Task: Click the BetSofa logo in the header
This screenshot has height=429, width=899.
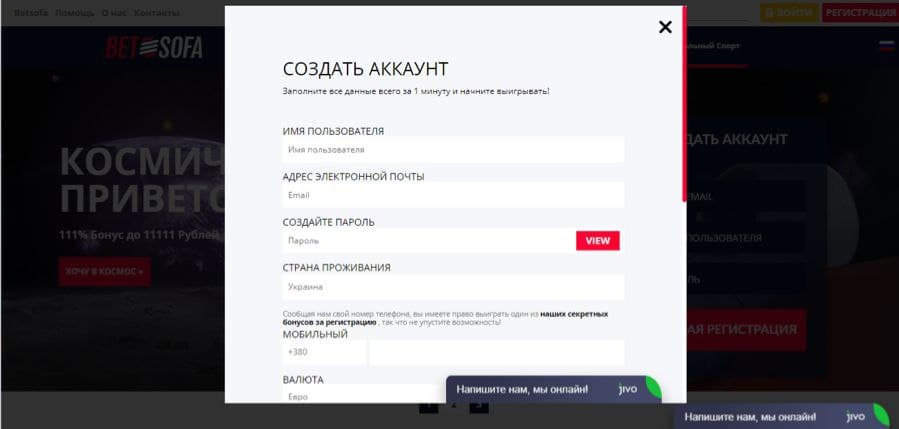Action: (154, 47)
